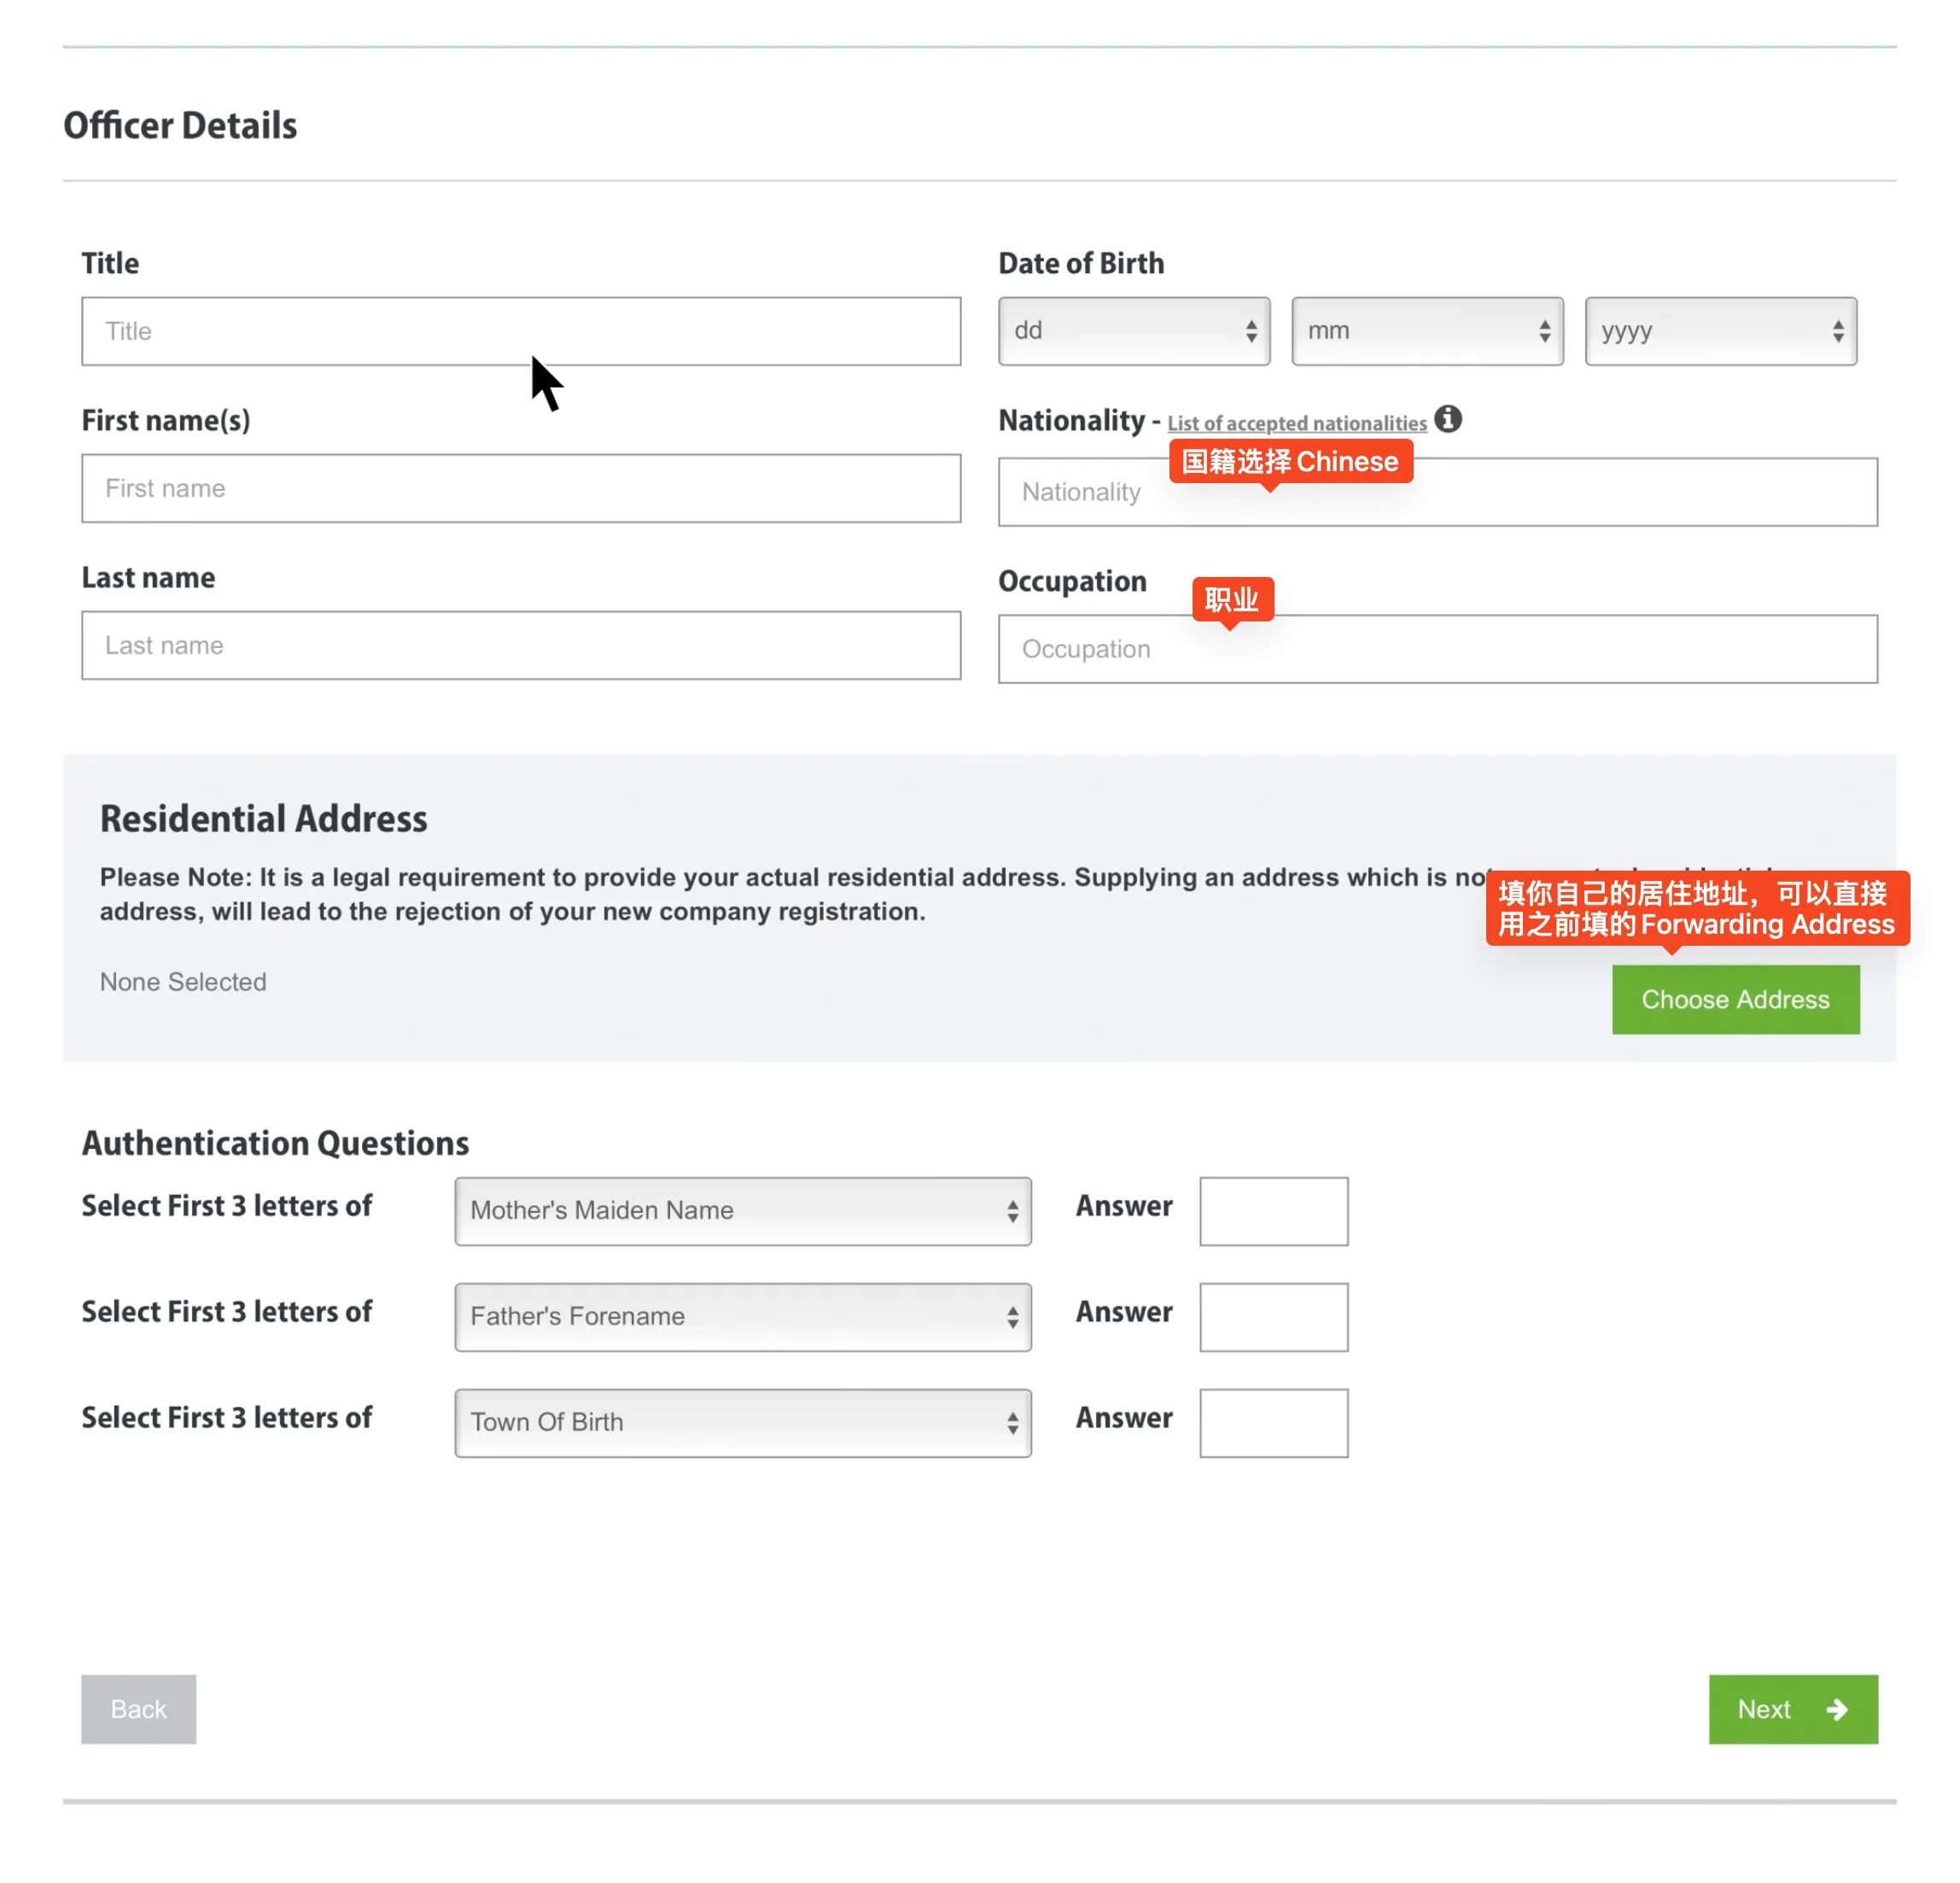Image resolution: width=1960 pixels, height=1883 pixels.
Task: Click the Town Of Birth answer box
Action: tap(1273, 1423)
